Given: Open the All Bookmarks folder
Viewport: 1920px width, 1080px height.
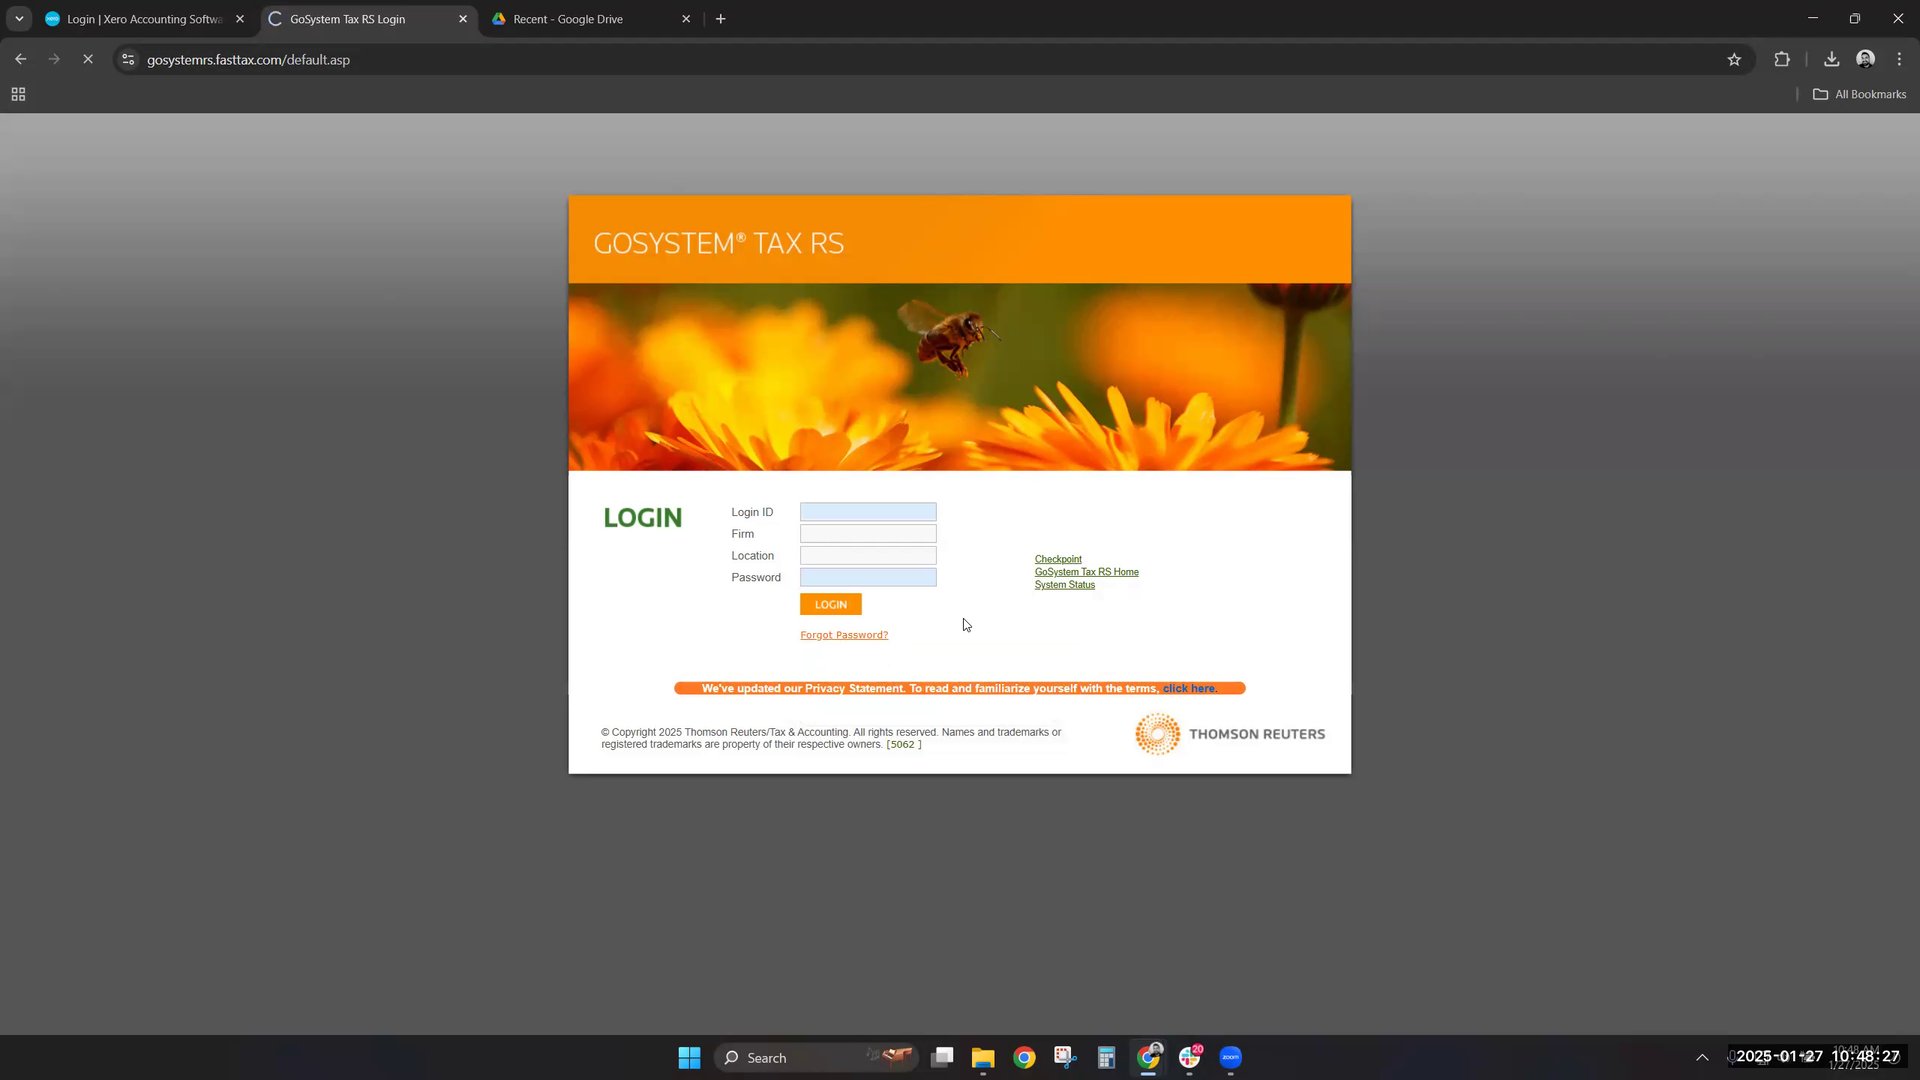Looking at the screenshot, I should pos(1859,94).
